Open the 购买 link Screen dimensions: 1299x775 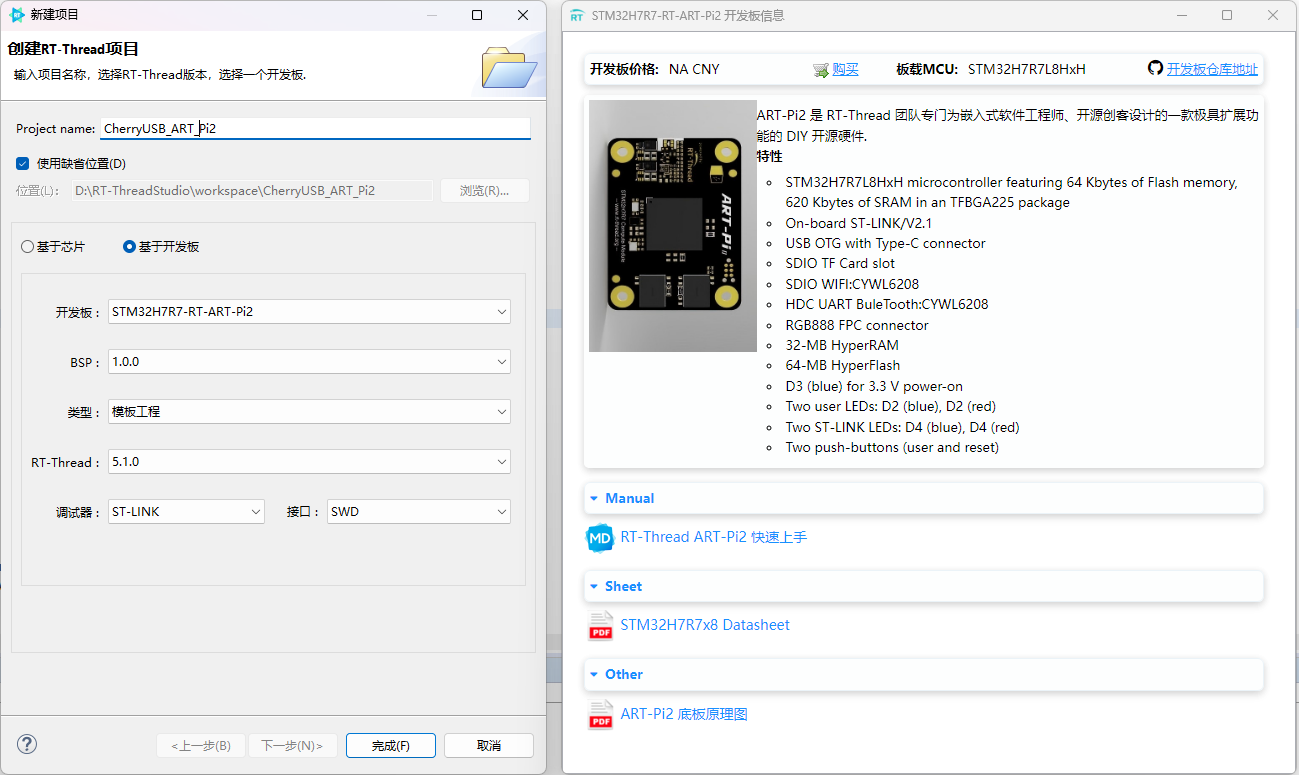846,69
